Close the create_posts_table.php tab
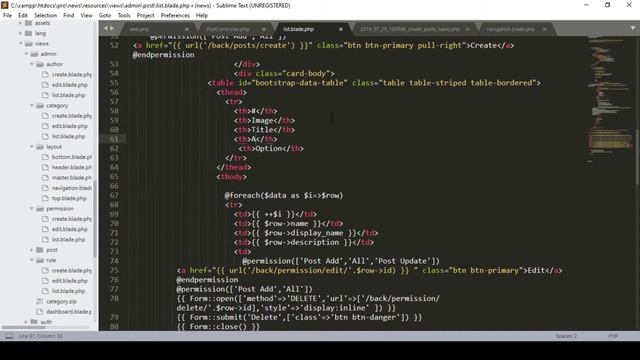Screen dimensions: 640x360 pyautogui.click(x=467, y=29)
